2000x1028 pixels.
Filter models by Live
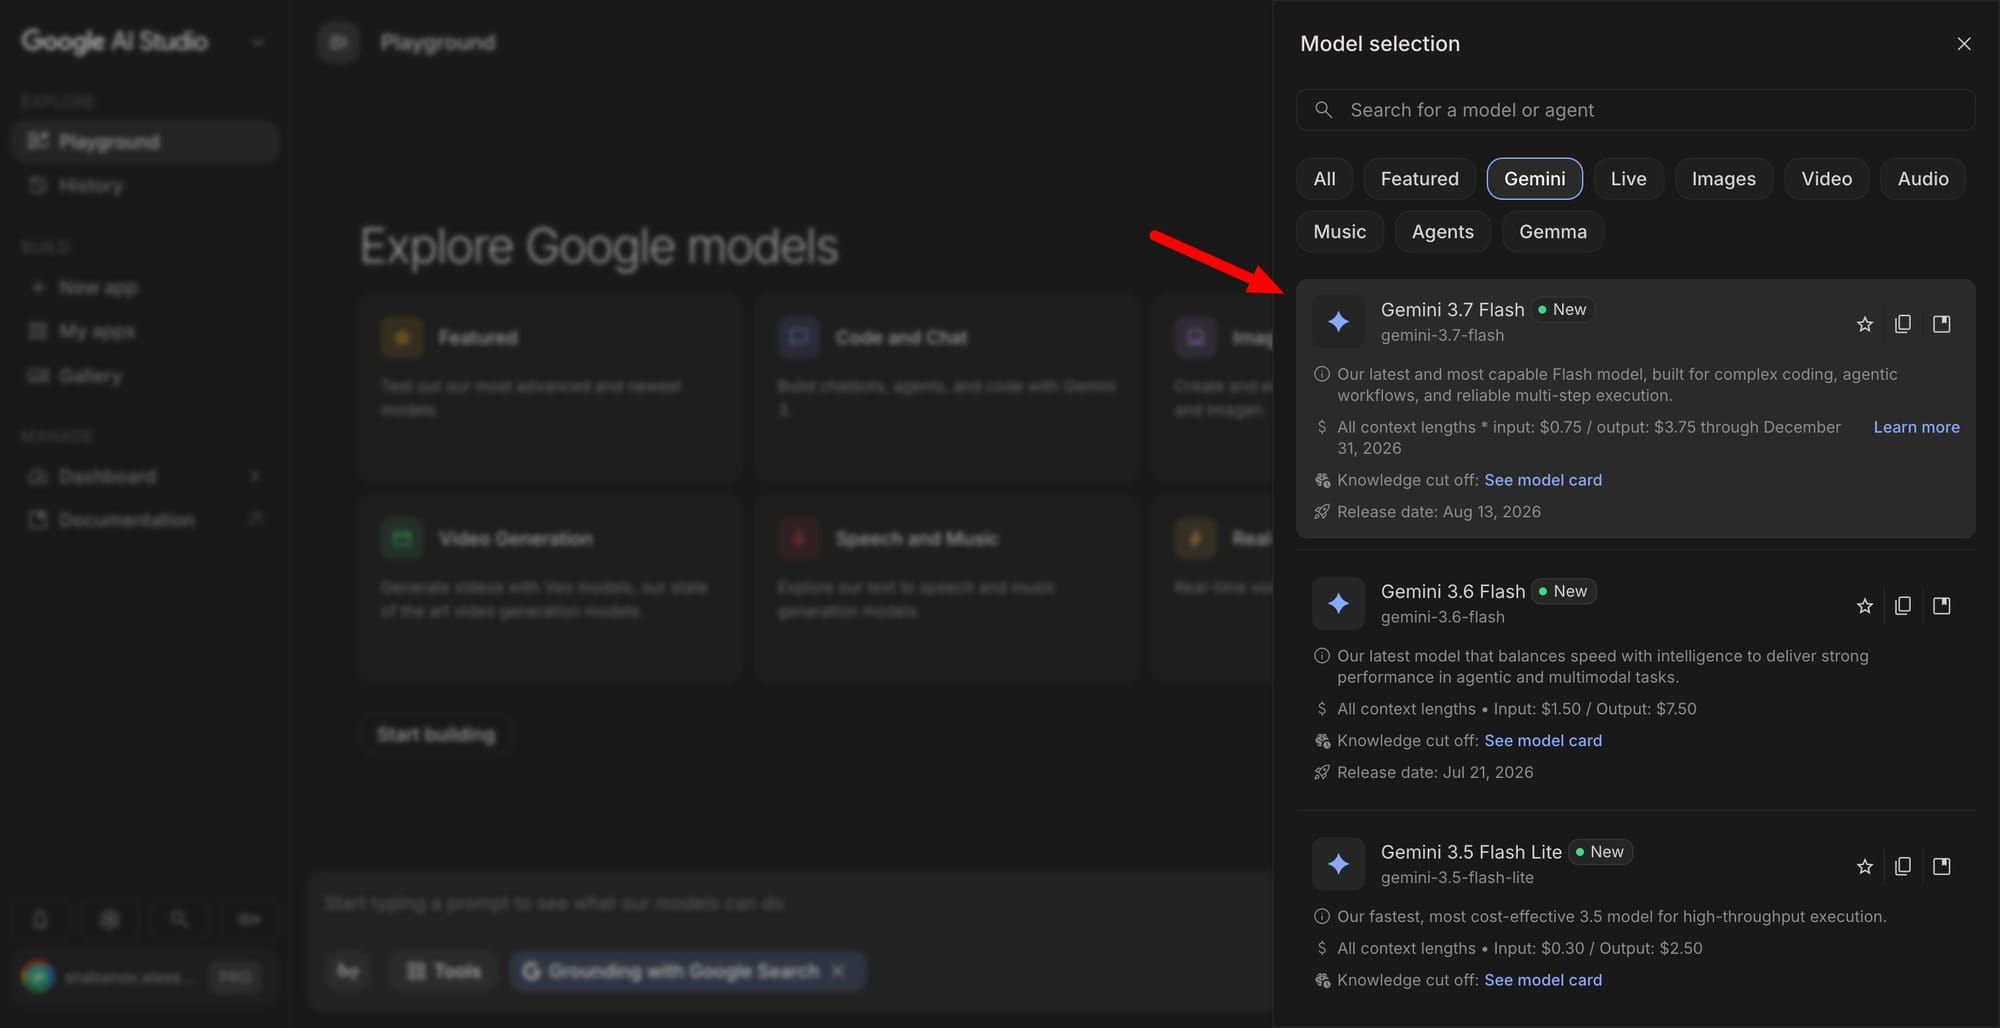(x=1629, y=179)
